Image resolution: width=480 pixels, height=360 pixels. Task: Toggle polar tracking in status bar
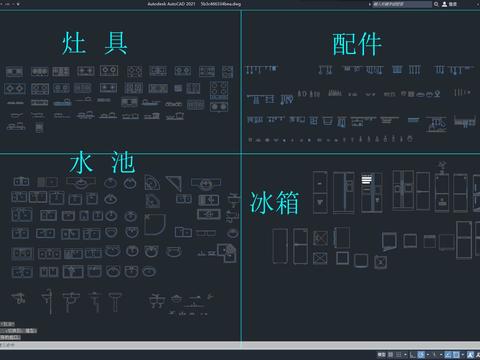(x=421, y=355)
